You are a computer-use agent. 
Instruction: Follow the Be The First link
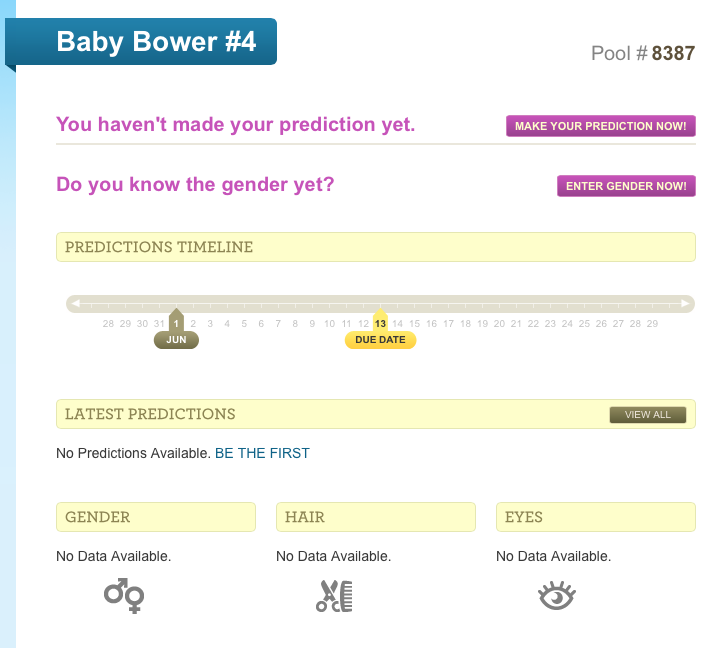pos(262,453)
